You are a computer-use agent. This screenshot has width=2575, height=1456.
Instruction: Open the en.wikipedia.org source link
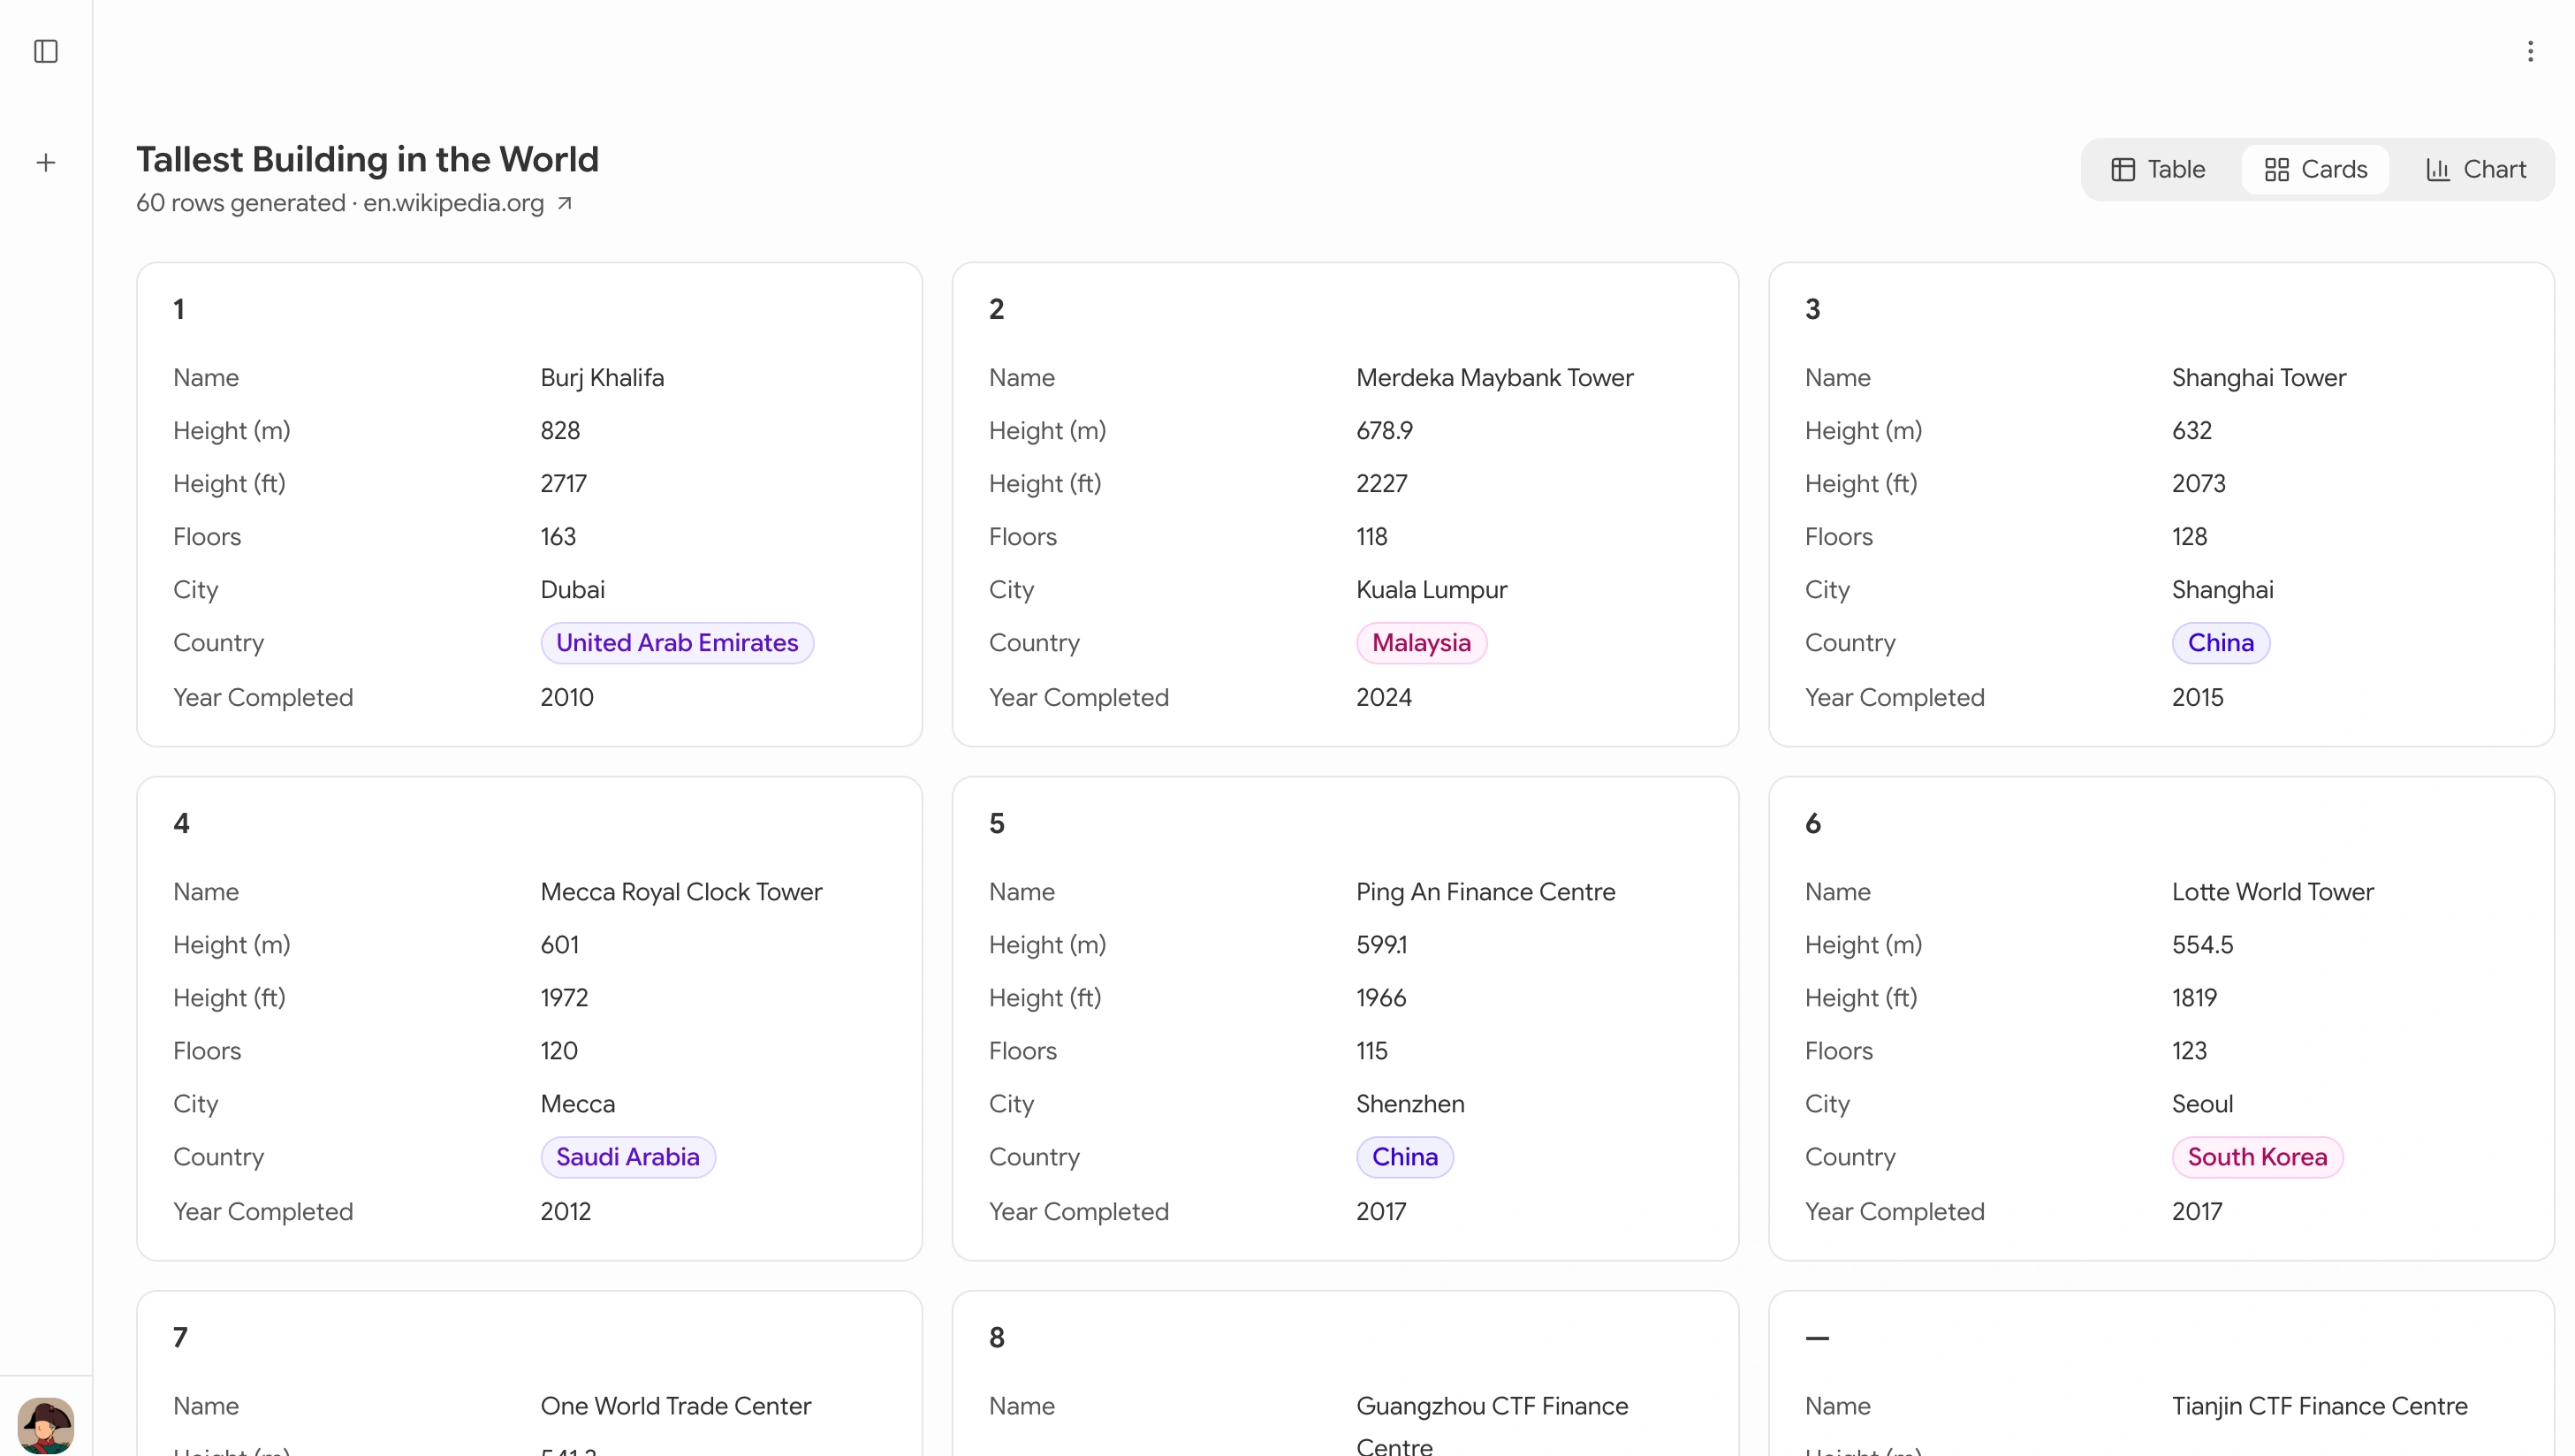pyautogui.click(x=454, y=203)
